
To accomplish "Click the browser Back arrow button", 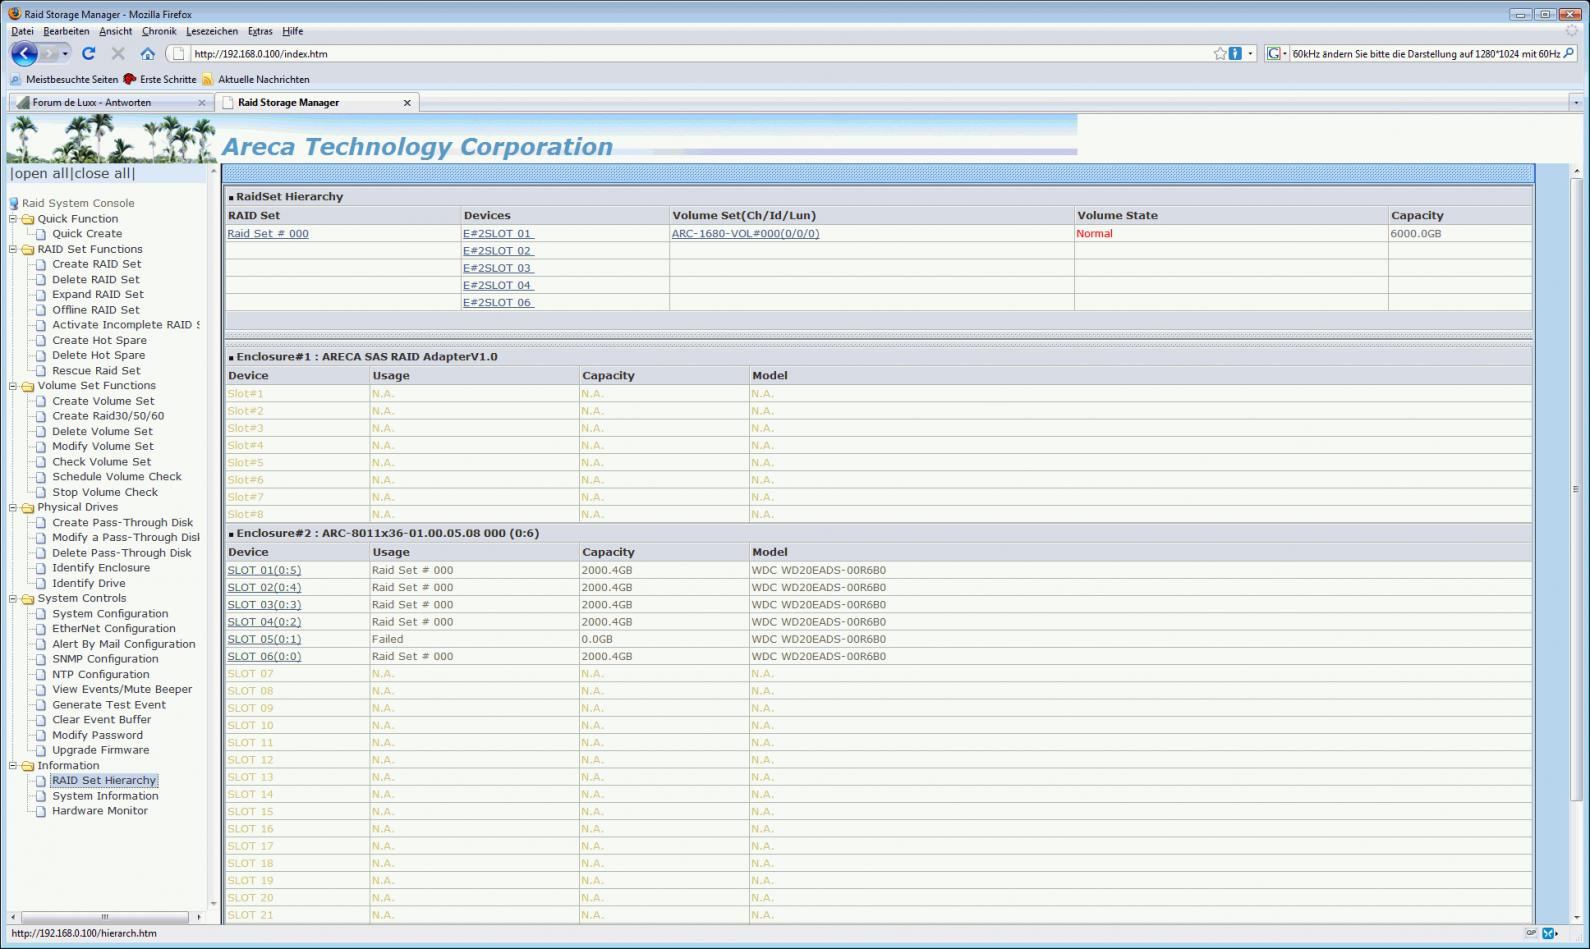I will pyautogui.click(x=24, y=54).
